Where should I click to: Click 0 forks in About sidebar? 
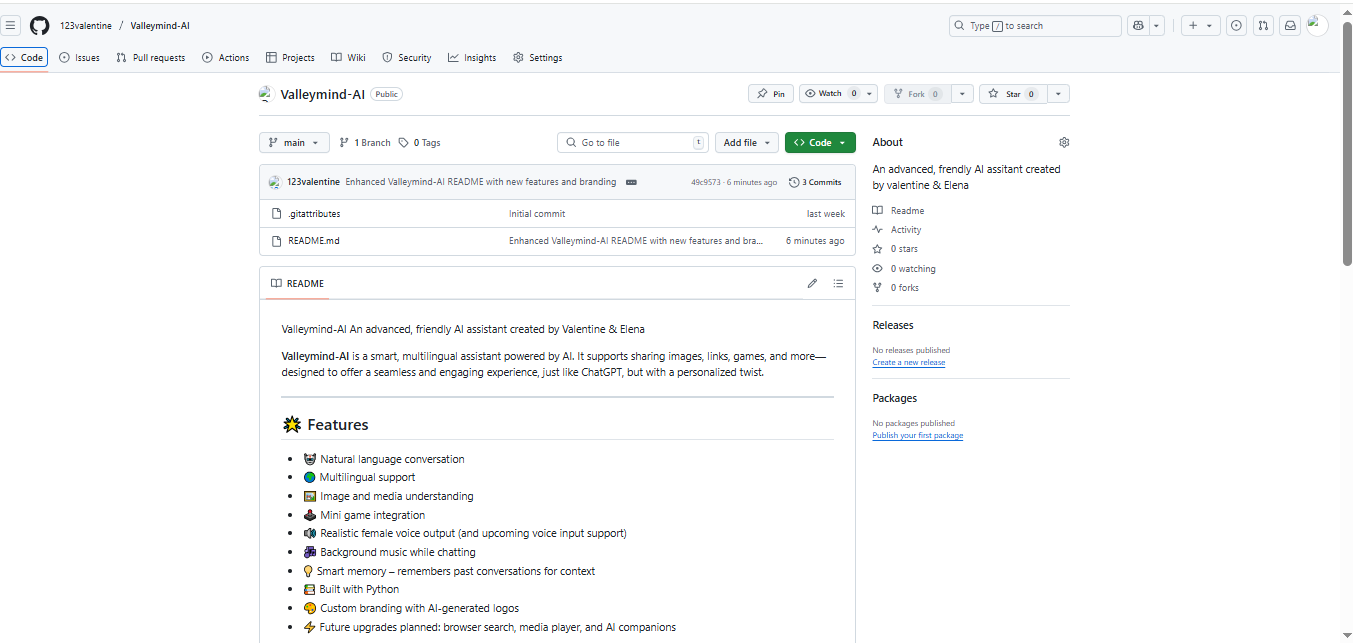[896, 288]
